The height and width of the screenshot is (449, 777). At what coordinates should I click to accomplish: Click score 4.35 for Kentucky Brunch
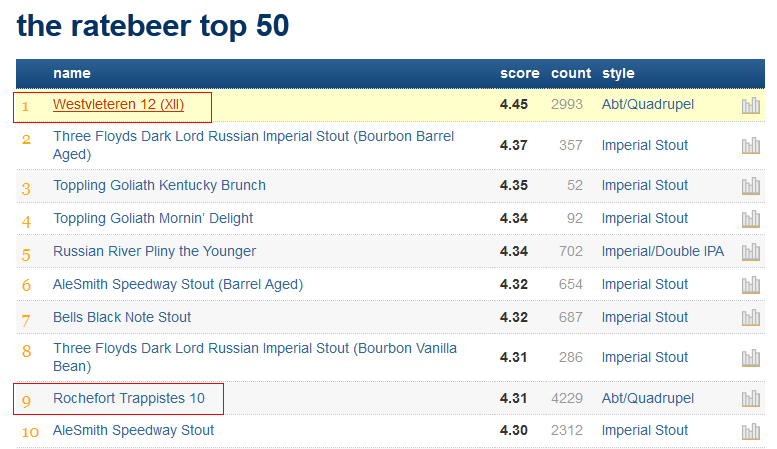click(514, 185)
